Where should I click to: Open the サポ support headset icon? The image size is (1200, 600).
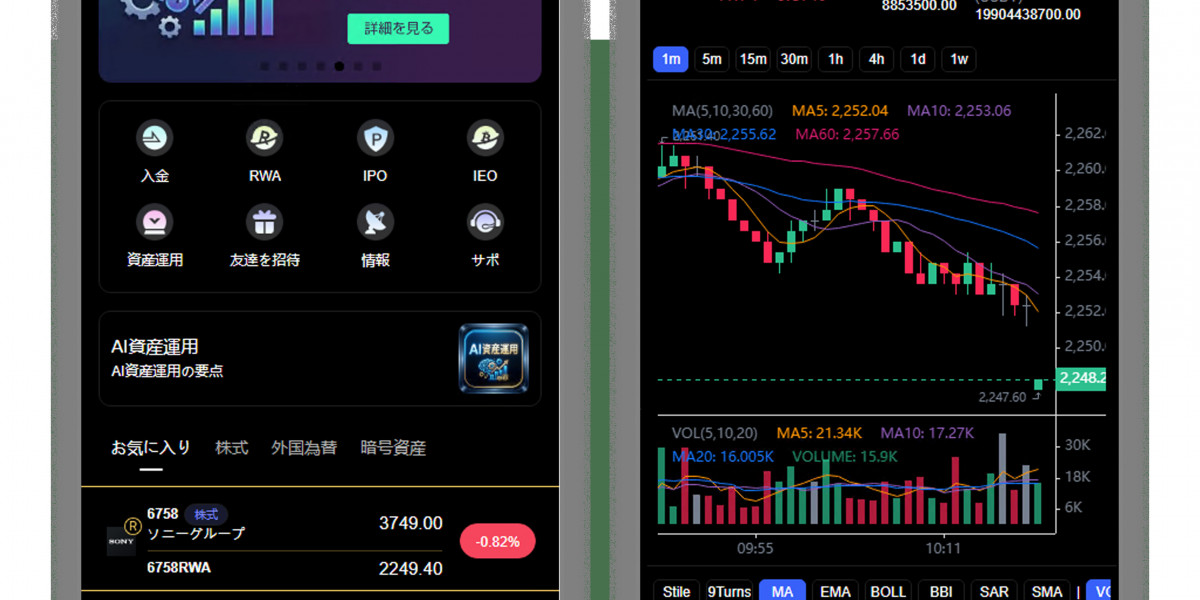coord(485,222)
